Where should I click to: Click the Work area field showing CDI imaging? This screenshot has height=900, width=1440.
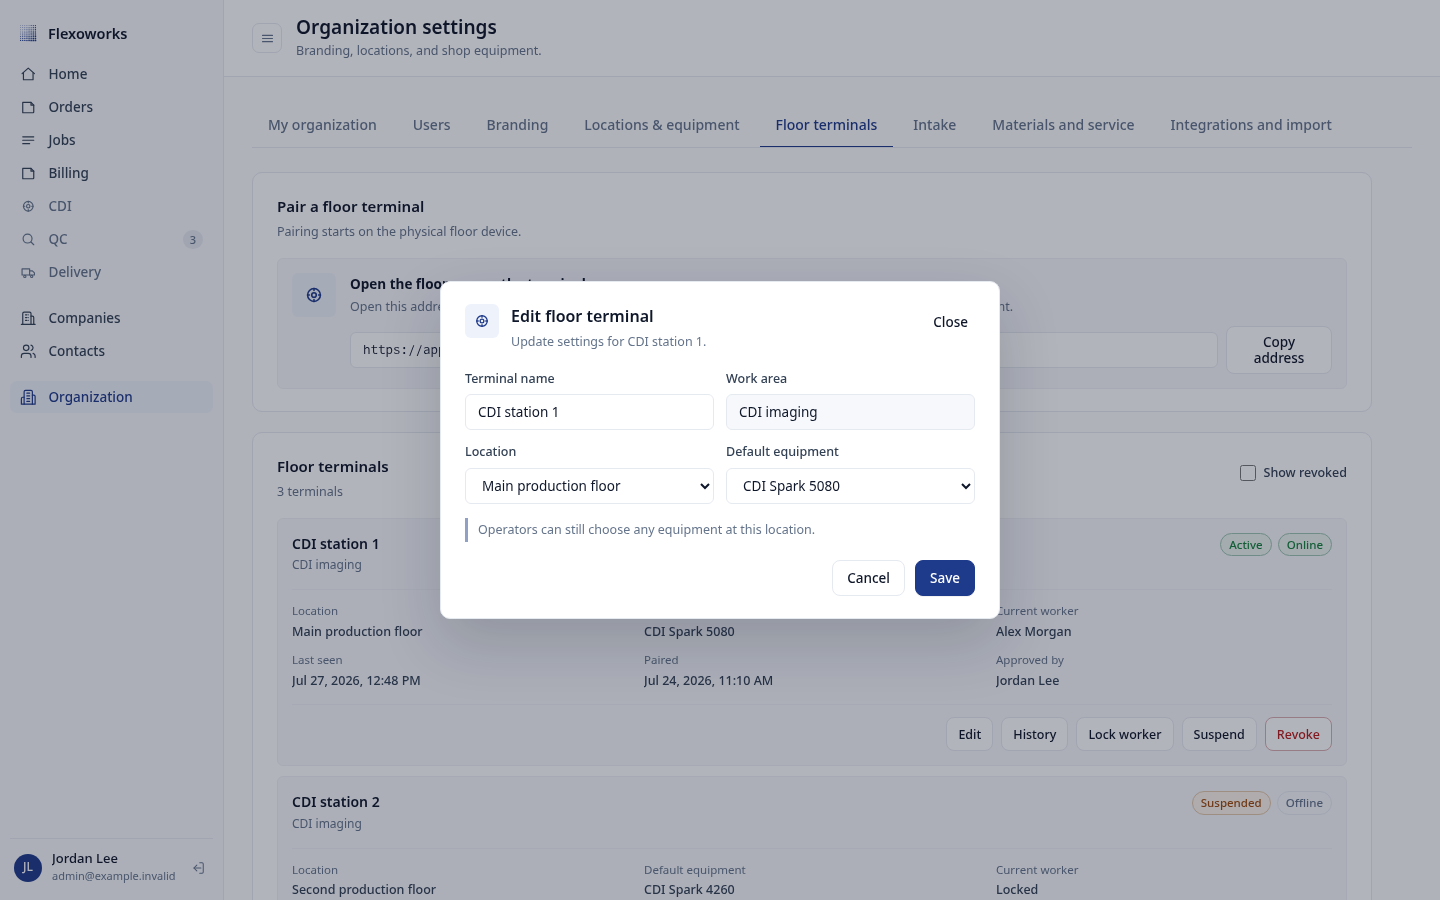(x=850, y=412)
